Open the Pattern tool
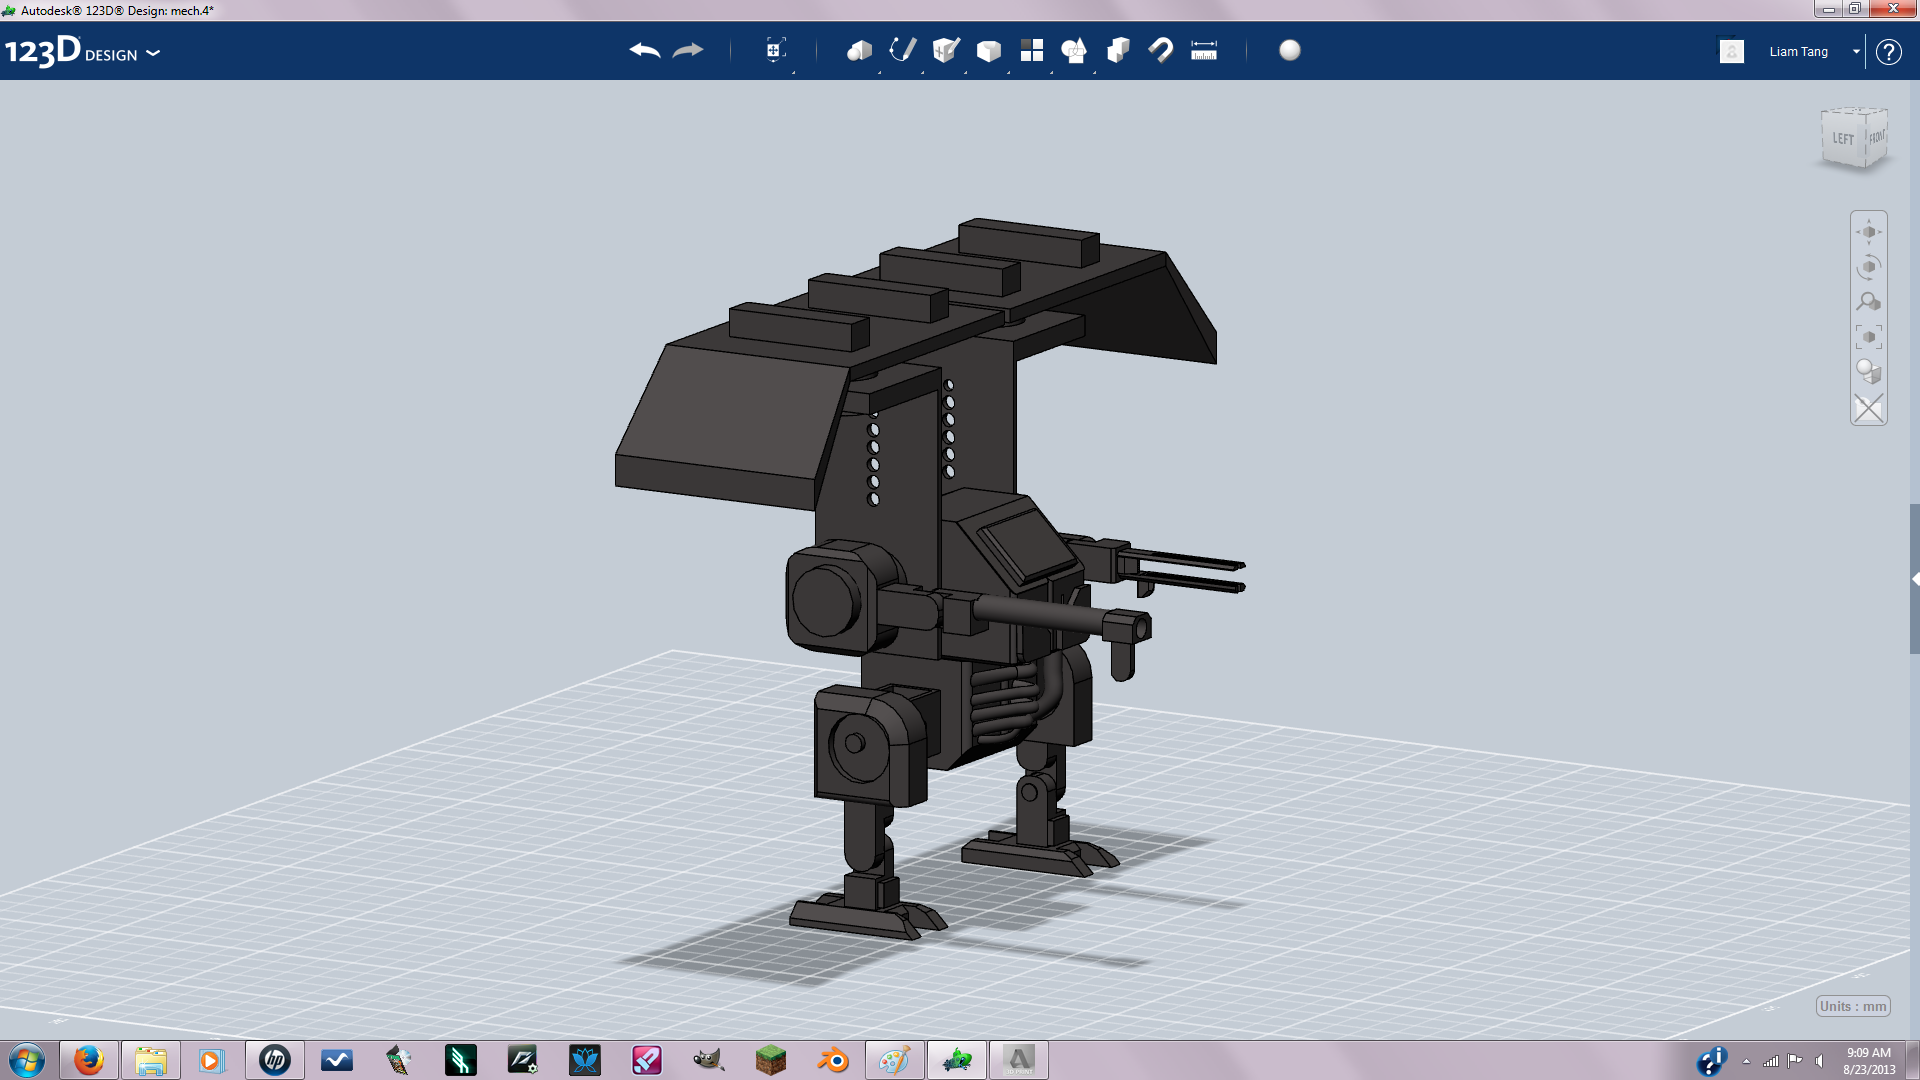Viewport: 1920px width, 1080px height. [1032, 50]
